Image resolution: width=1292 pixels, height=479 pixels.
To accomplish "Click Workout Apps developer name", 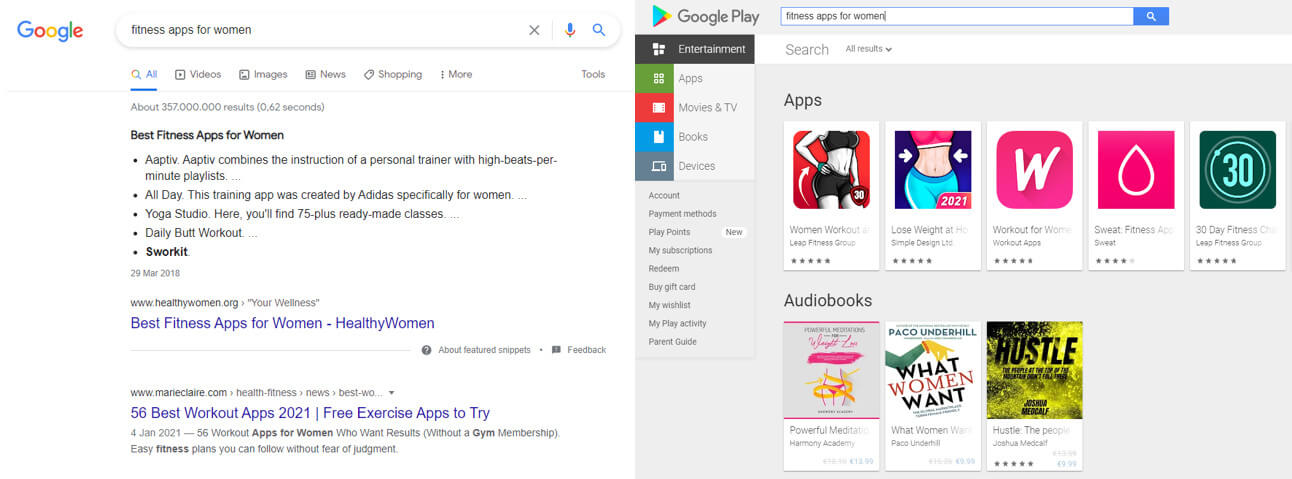I will (x=1017, y=243).
